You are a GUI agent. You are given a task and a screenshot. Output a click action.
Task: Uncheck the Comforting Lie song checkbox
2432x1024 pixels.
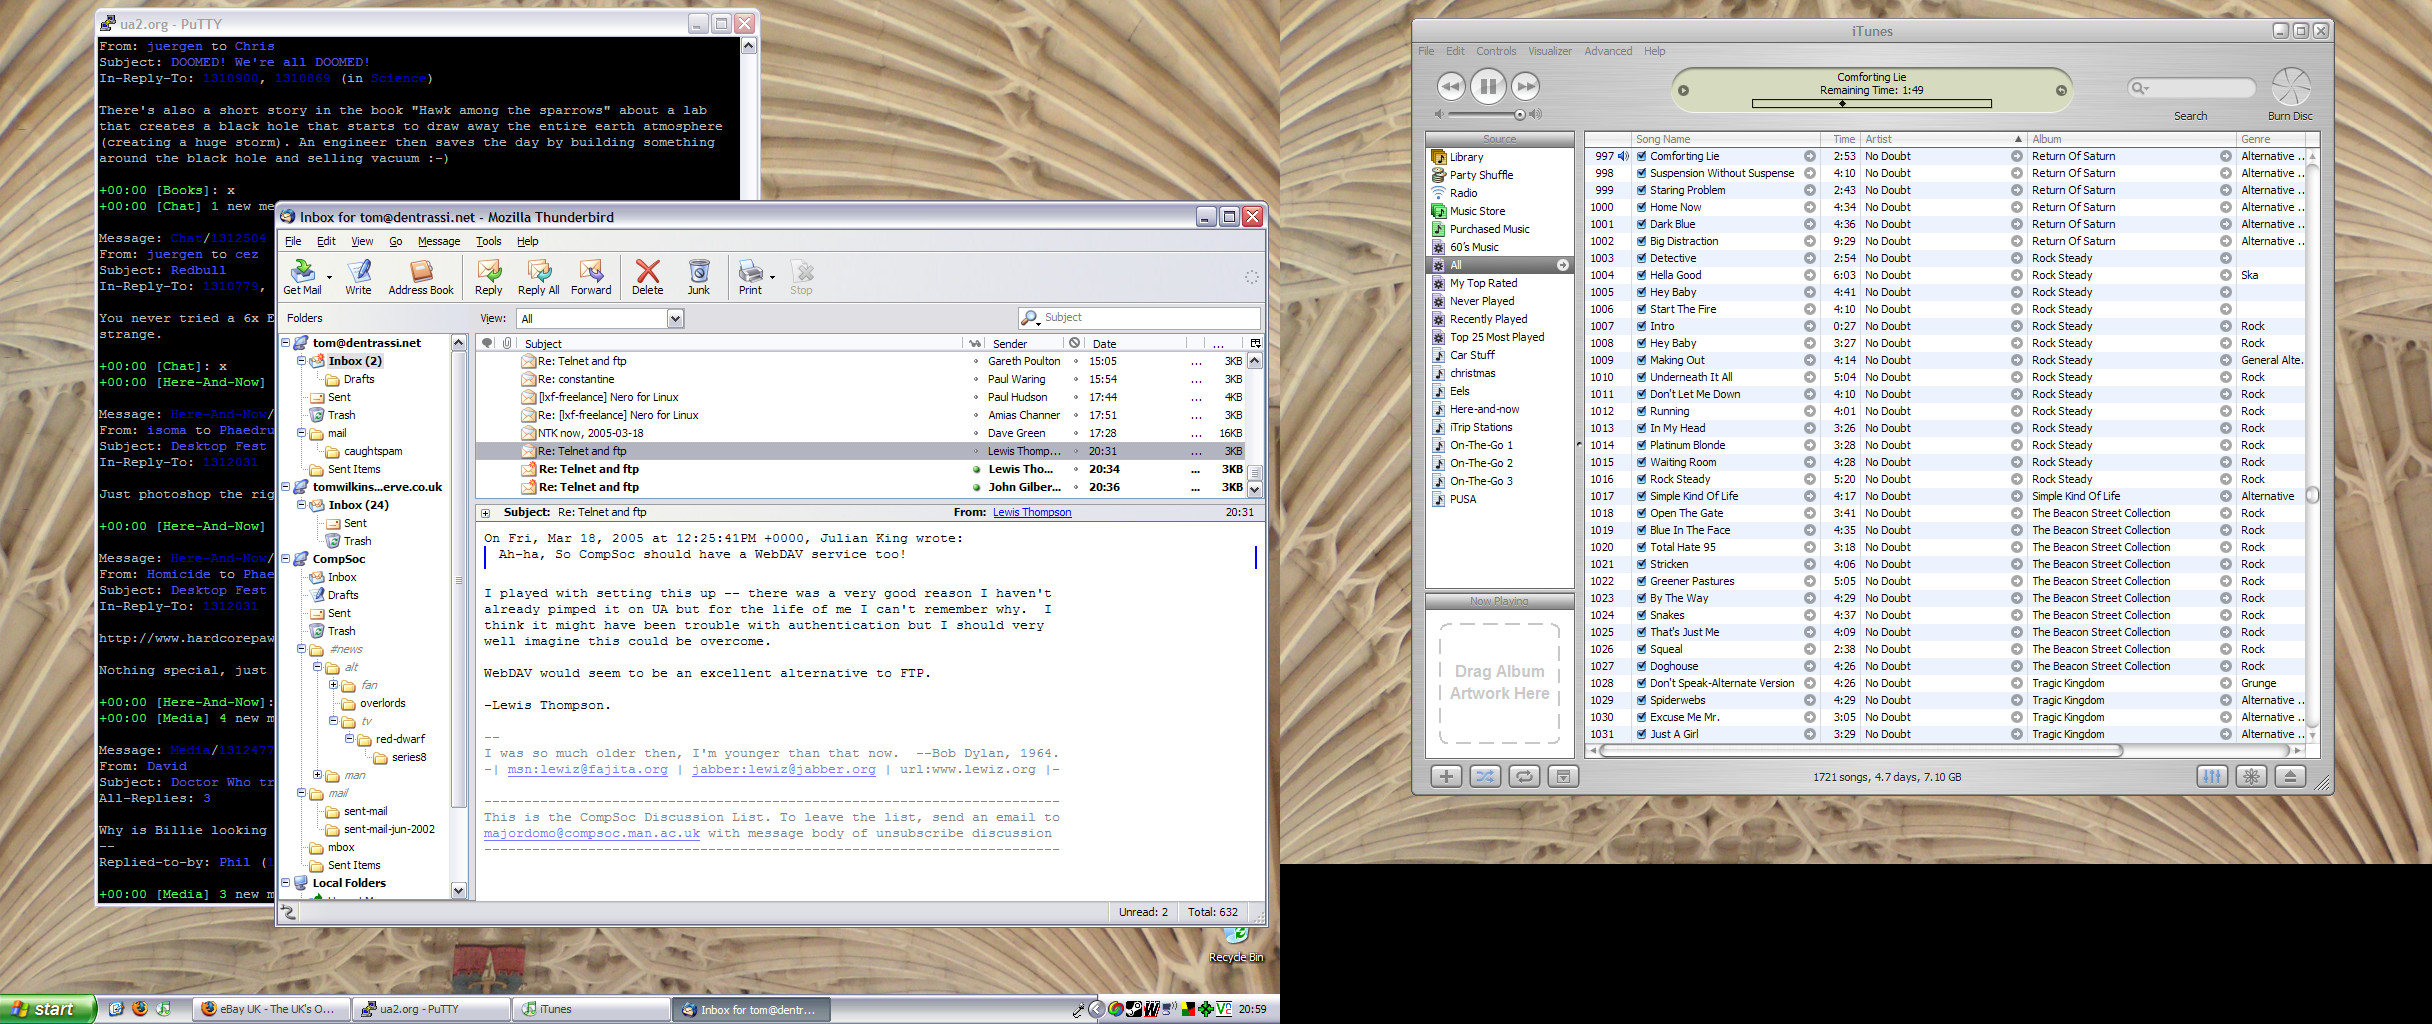point(1641,157)
